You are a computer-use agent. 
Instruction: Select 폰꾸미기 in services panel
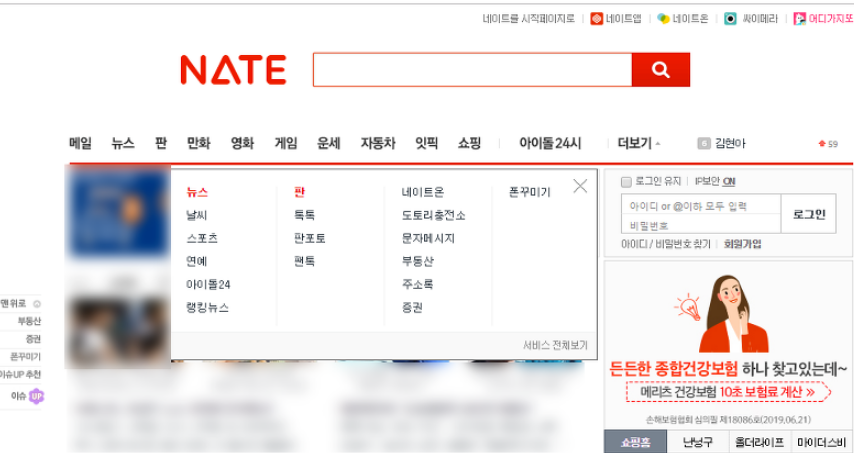(x=529, y=192)
